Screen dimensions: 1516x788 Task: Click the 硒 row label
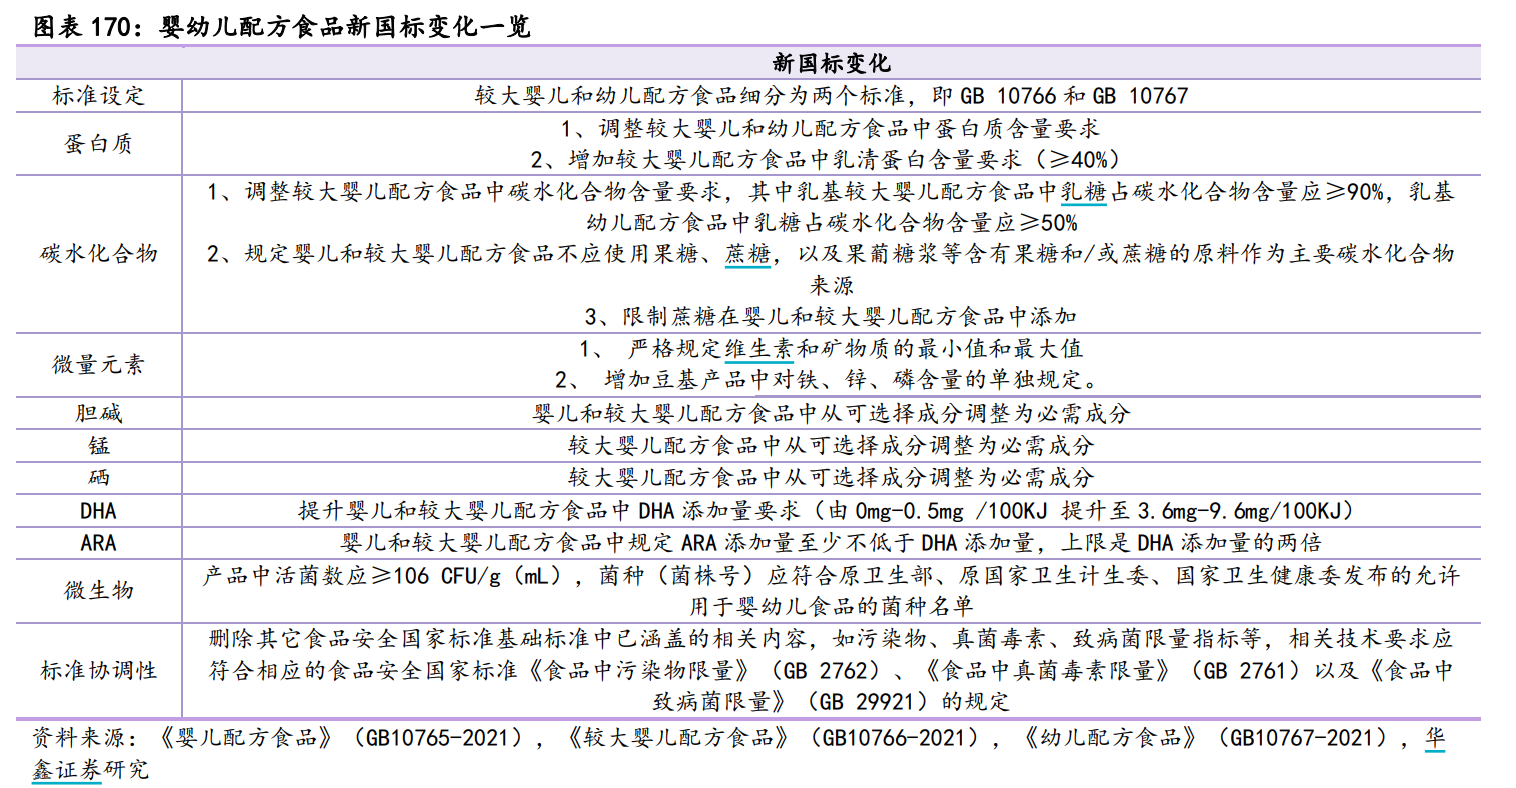coord(97,478)
